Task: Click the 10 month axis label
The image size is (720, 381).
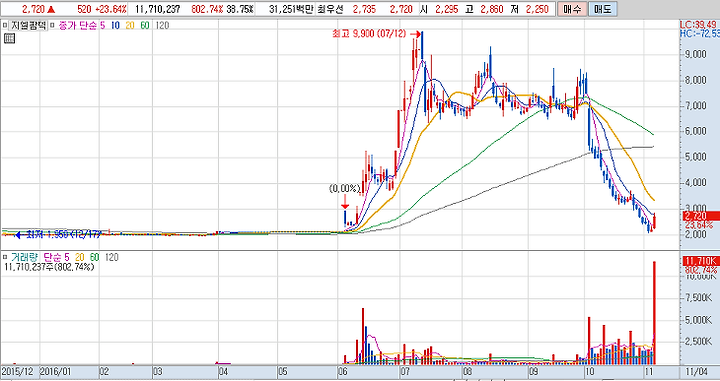Action: pos(589,371)
